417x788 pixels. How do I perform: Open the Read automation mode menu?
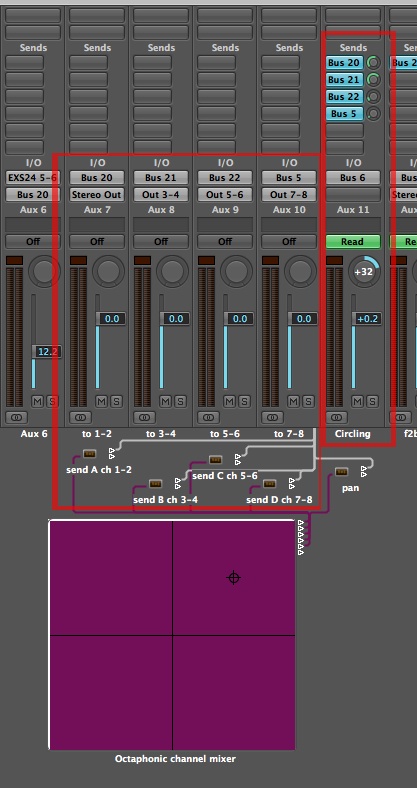(353, 242)
